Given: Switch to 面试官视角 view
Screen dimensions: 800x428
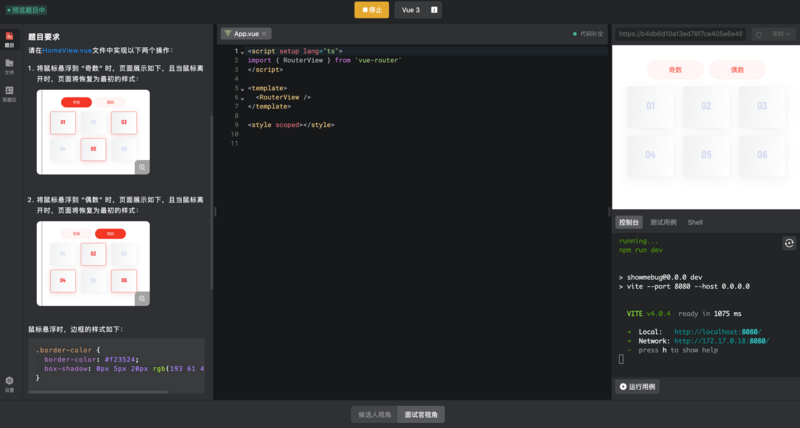Looking at the screenshot, I should coord(421,414).
